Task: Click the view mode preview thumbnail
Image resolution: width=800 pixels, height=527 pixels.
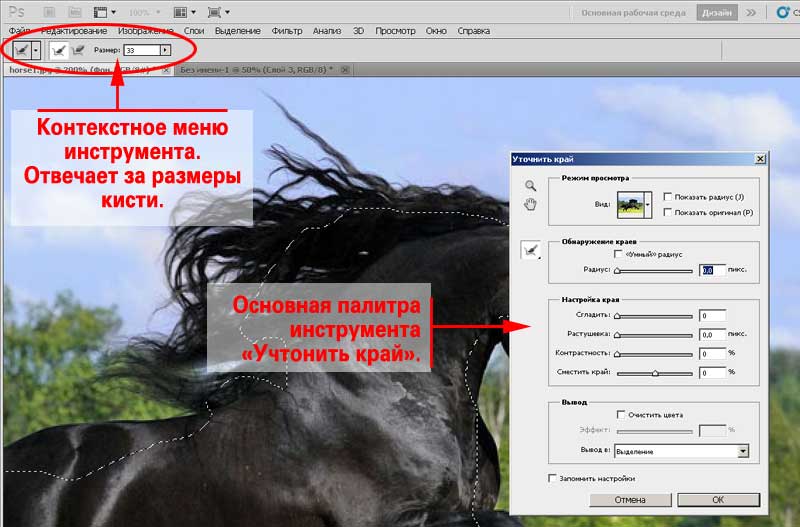Action: click(x=632, y=204)
